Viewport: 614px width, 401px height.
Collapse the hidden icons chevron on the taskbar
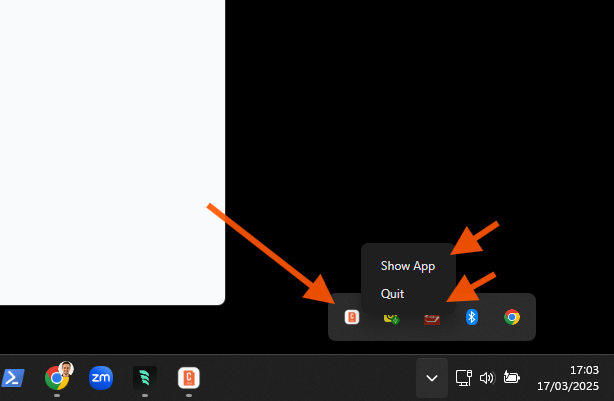[x=432, y=378]
